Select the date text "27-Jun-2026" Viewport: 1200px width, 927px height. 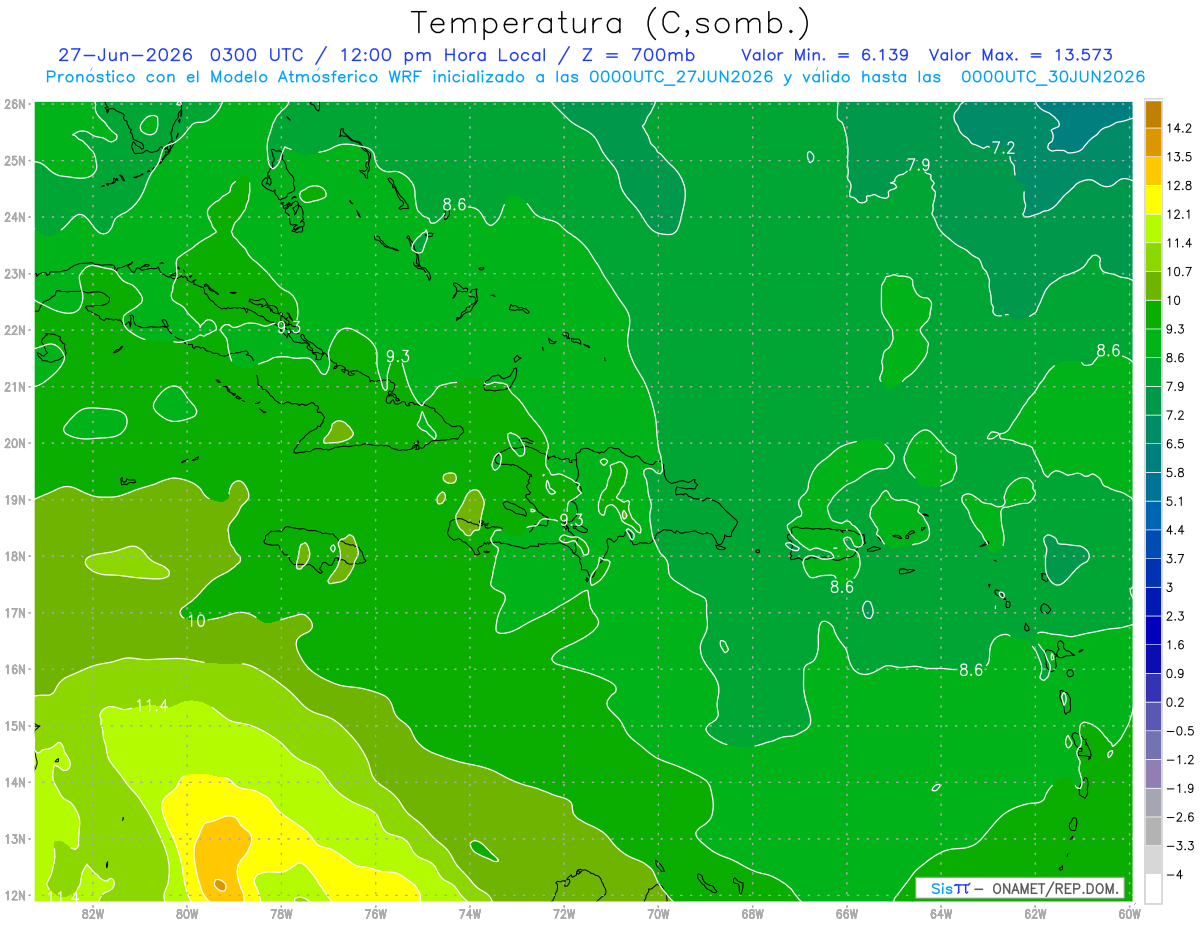(x=125, y=55)
